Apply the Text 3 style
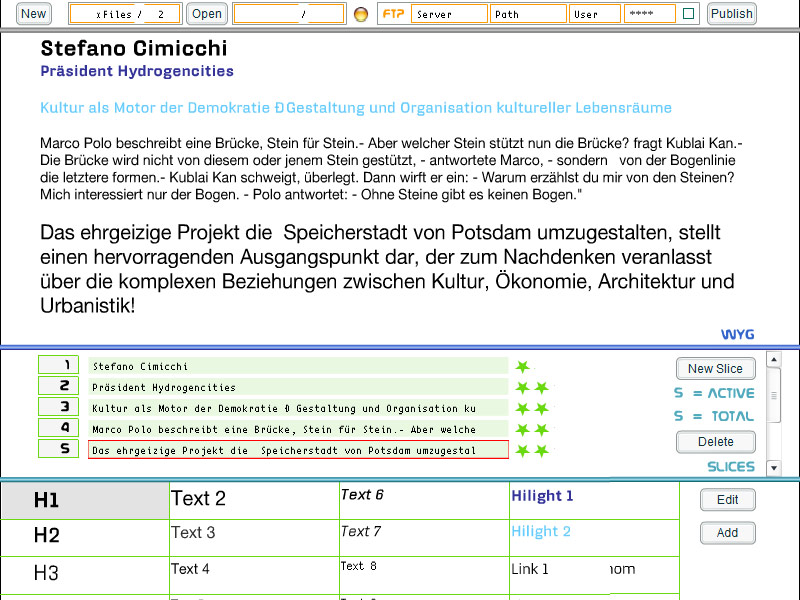The image size is (800, 600). click(x=254, y=538)
